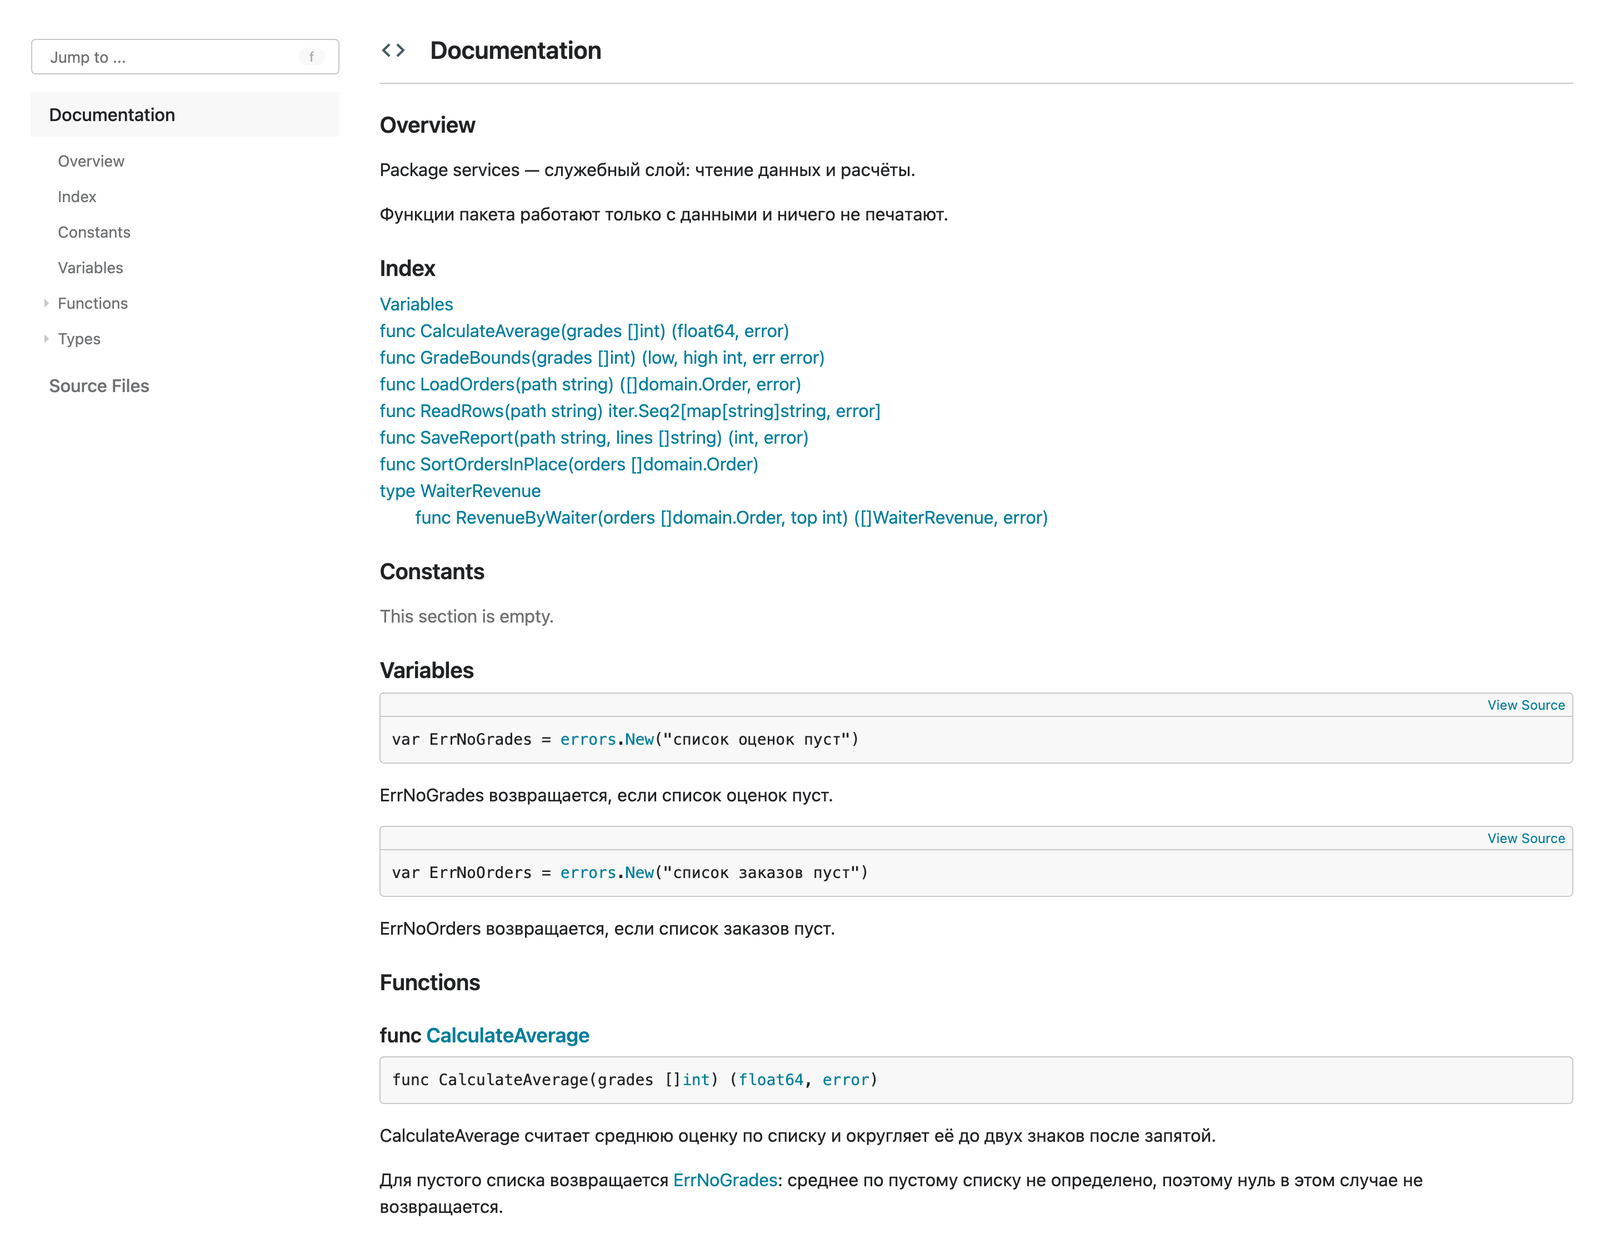View Source for ErrNoGrades variable
1600x1244 pixels.
click(1526, 705)
